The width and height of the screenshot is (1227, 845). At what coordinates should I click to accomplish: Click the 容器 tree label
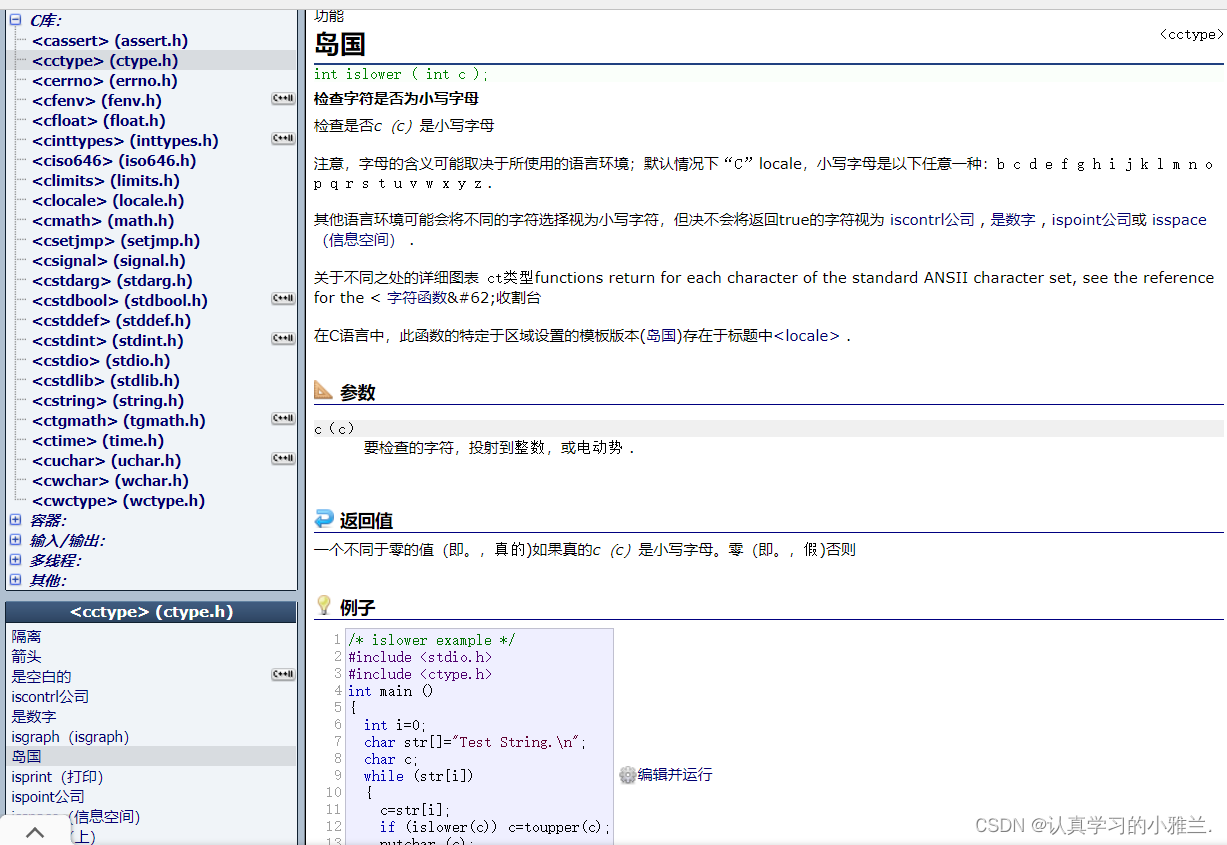coord(47,520)
